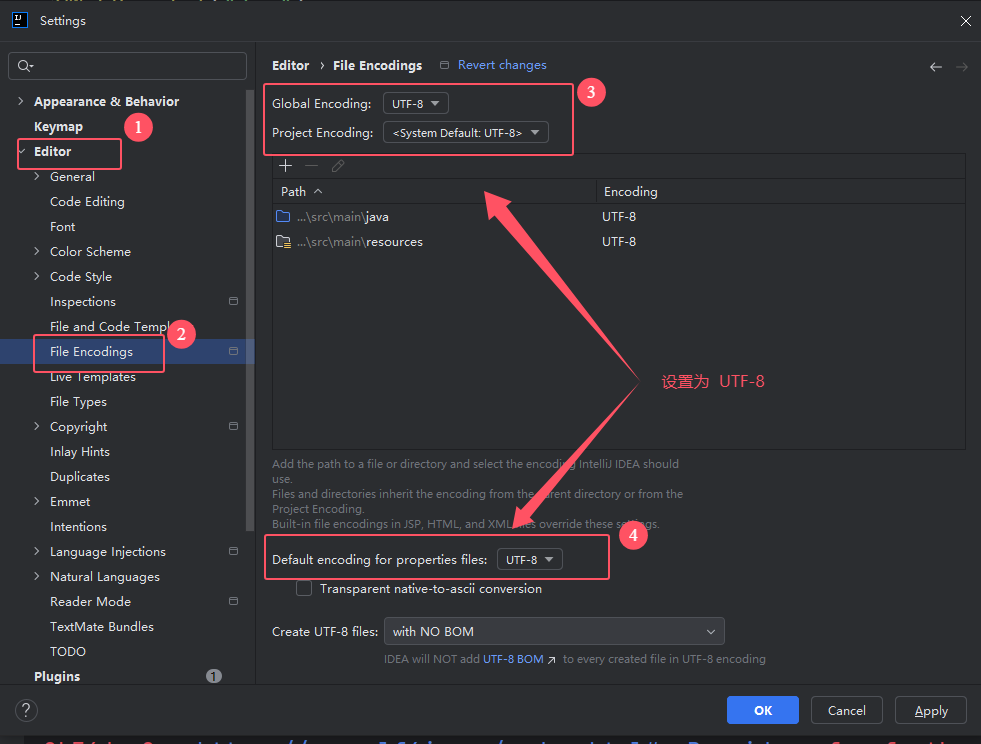
Task: Expand the Copyright node
Action: (37, 426)
